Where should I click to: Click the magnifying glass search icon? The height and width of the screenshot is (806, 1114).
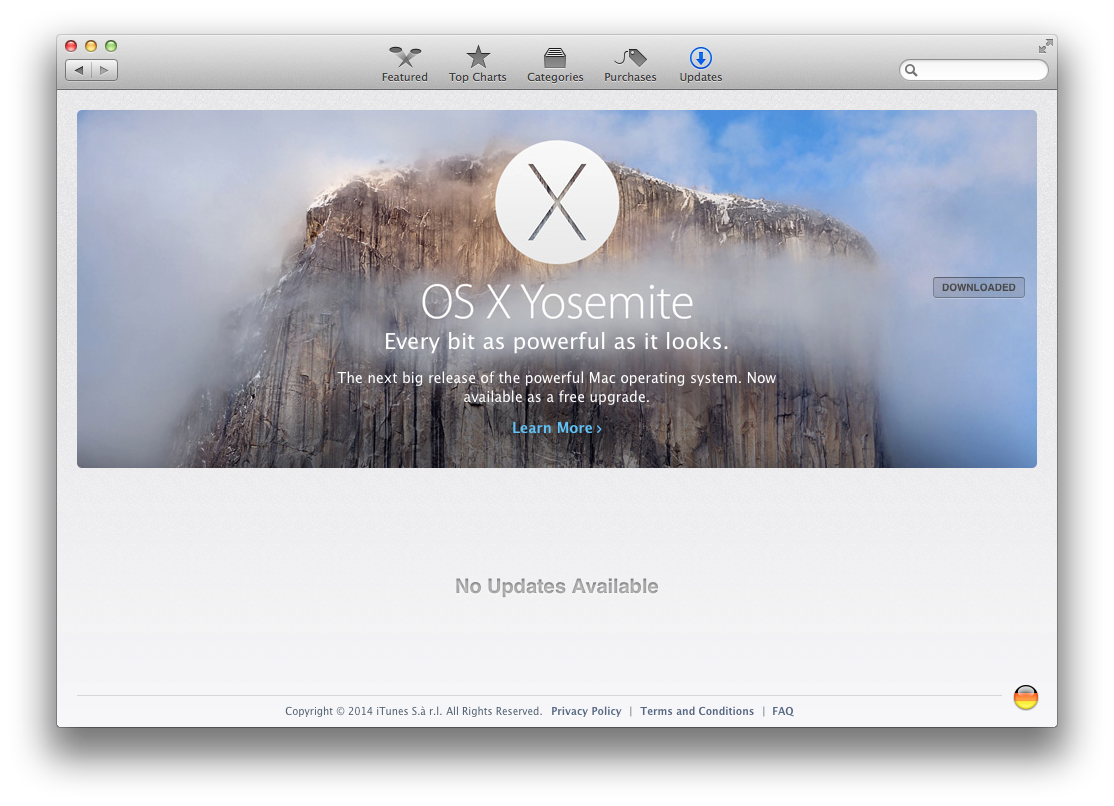(912, 70)
